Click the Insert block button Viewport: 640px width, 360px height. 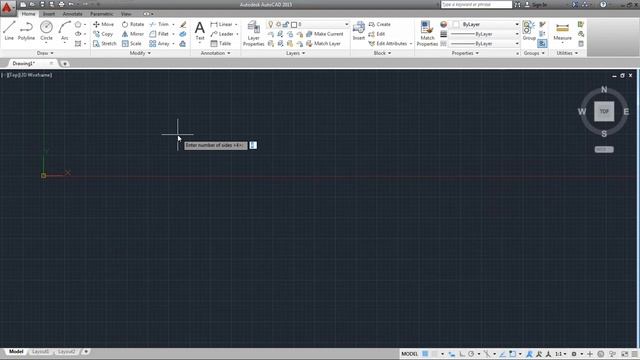(x=359, y=31)
